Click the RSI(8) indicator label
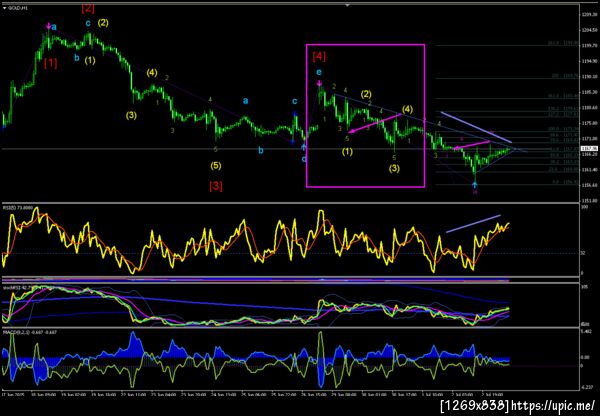 point(16,207)
